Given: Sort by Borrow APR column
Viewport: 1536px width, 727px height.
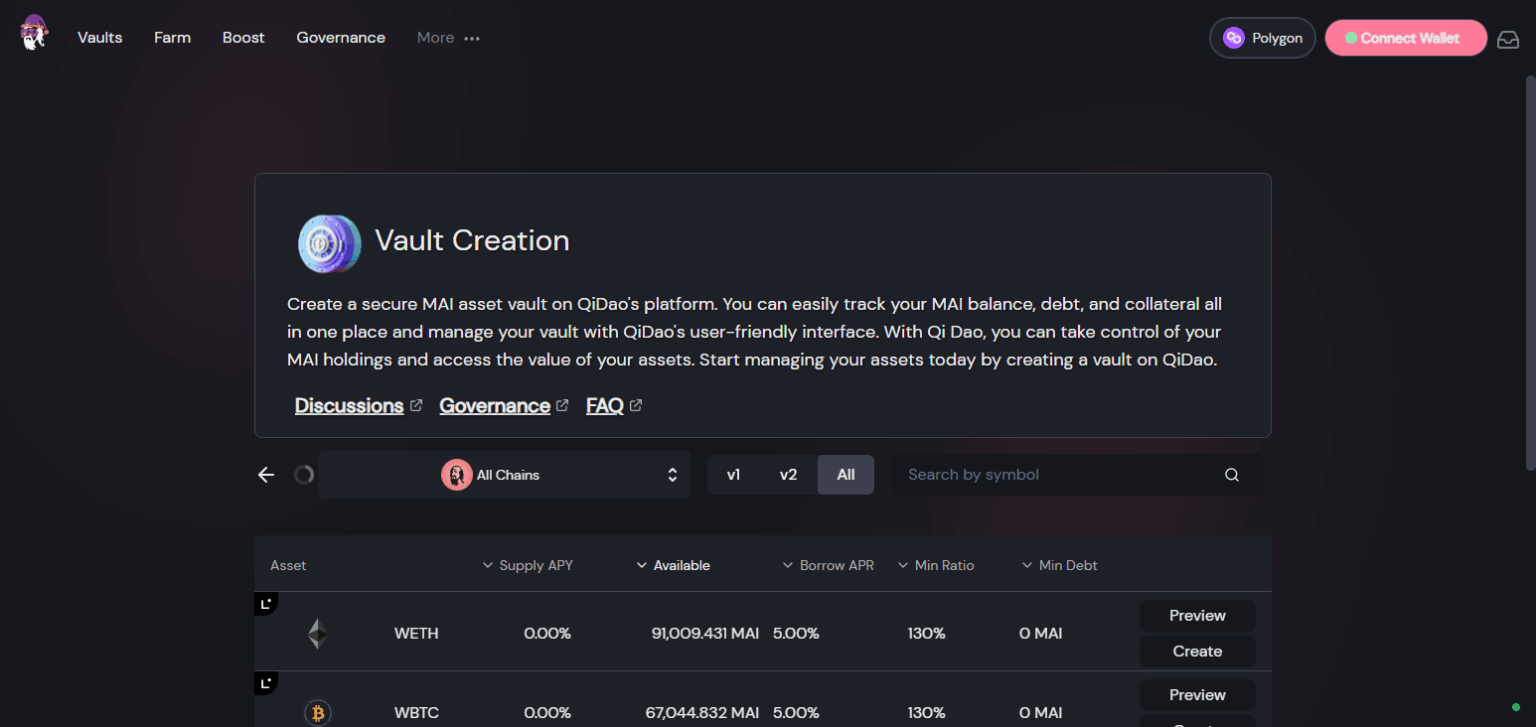Looking at the screenshot, I should [x=828, y=565].
